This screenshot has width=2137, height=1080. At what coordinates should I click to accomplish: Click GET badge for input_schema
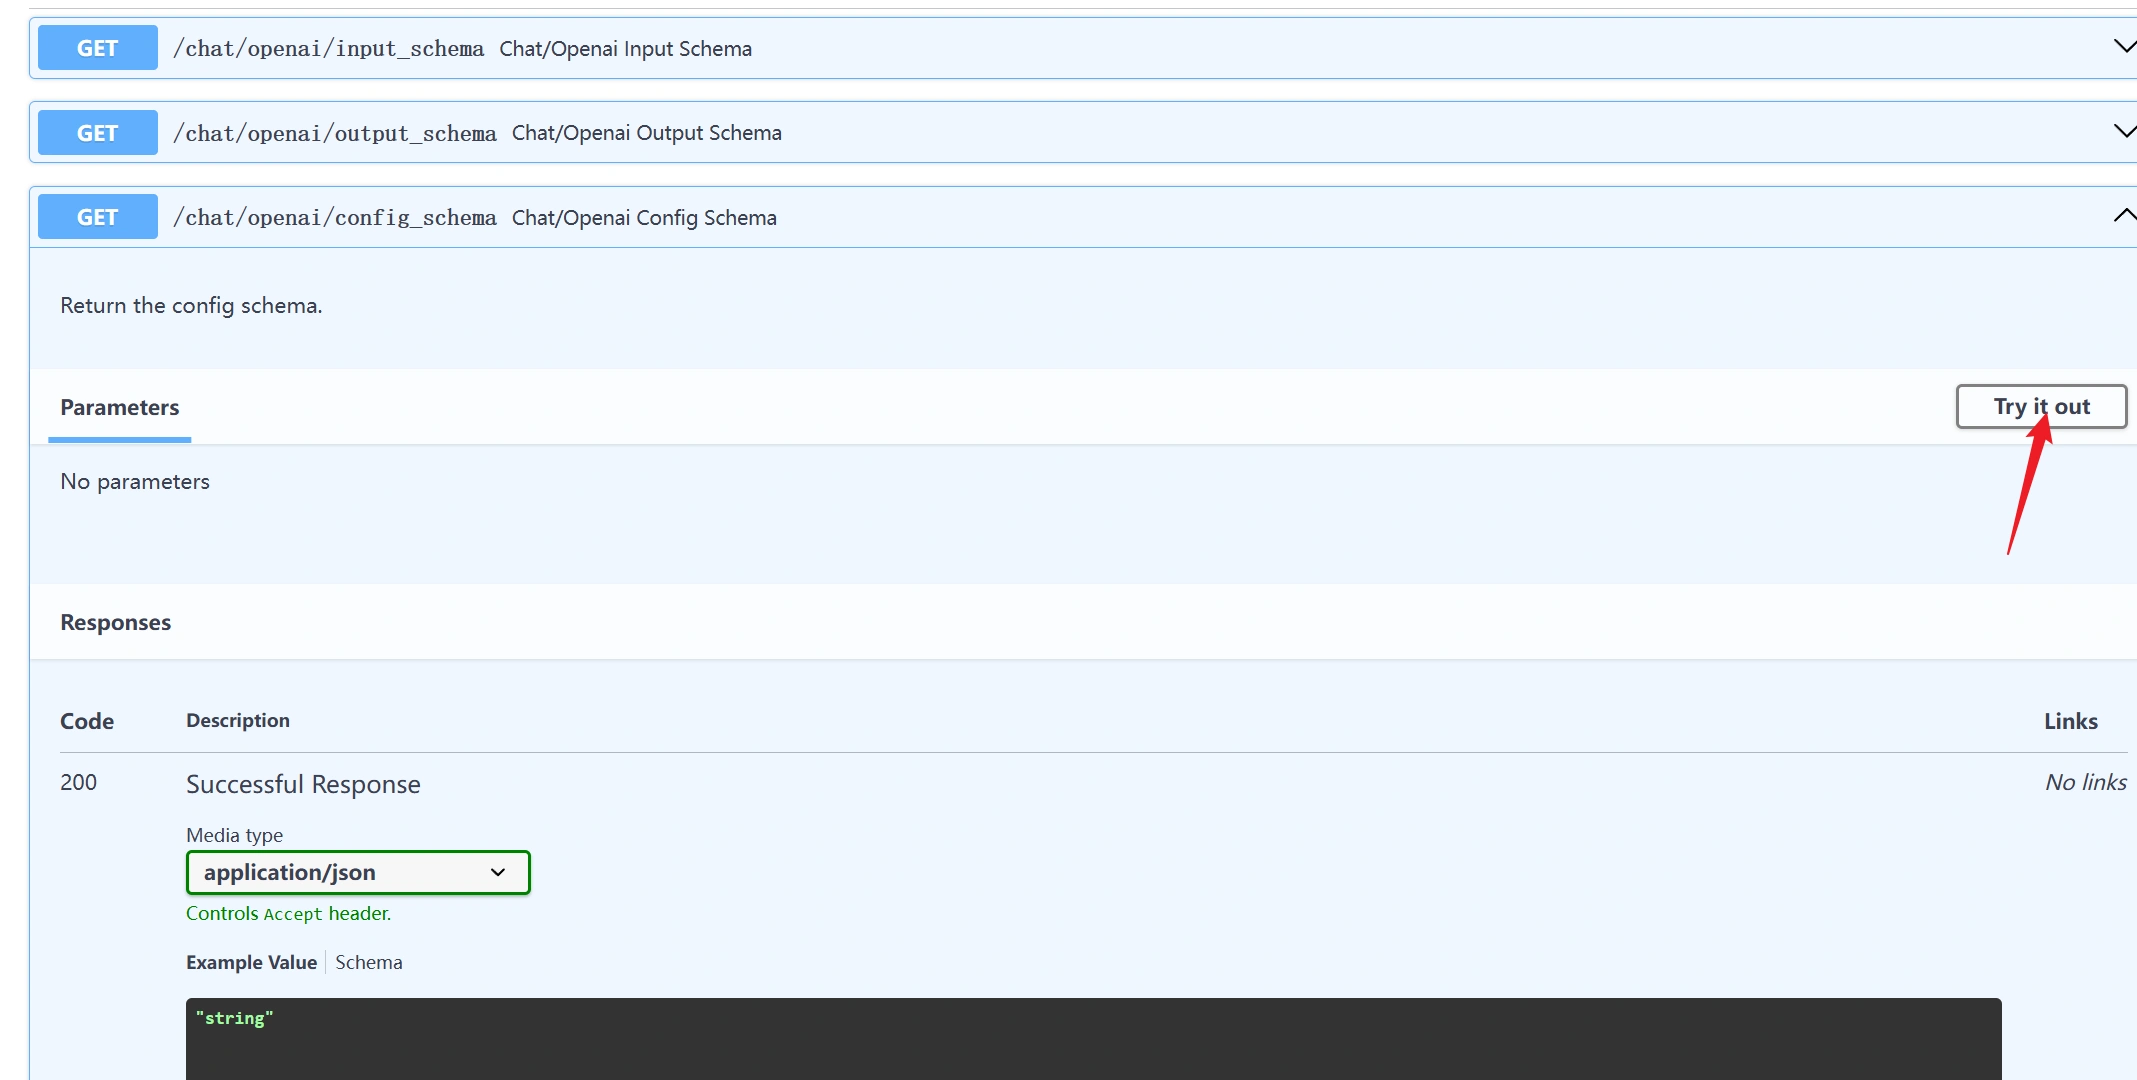tap(97, 48)
